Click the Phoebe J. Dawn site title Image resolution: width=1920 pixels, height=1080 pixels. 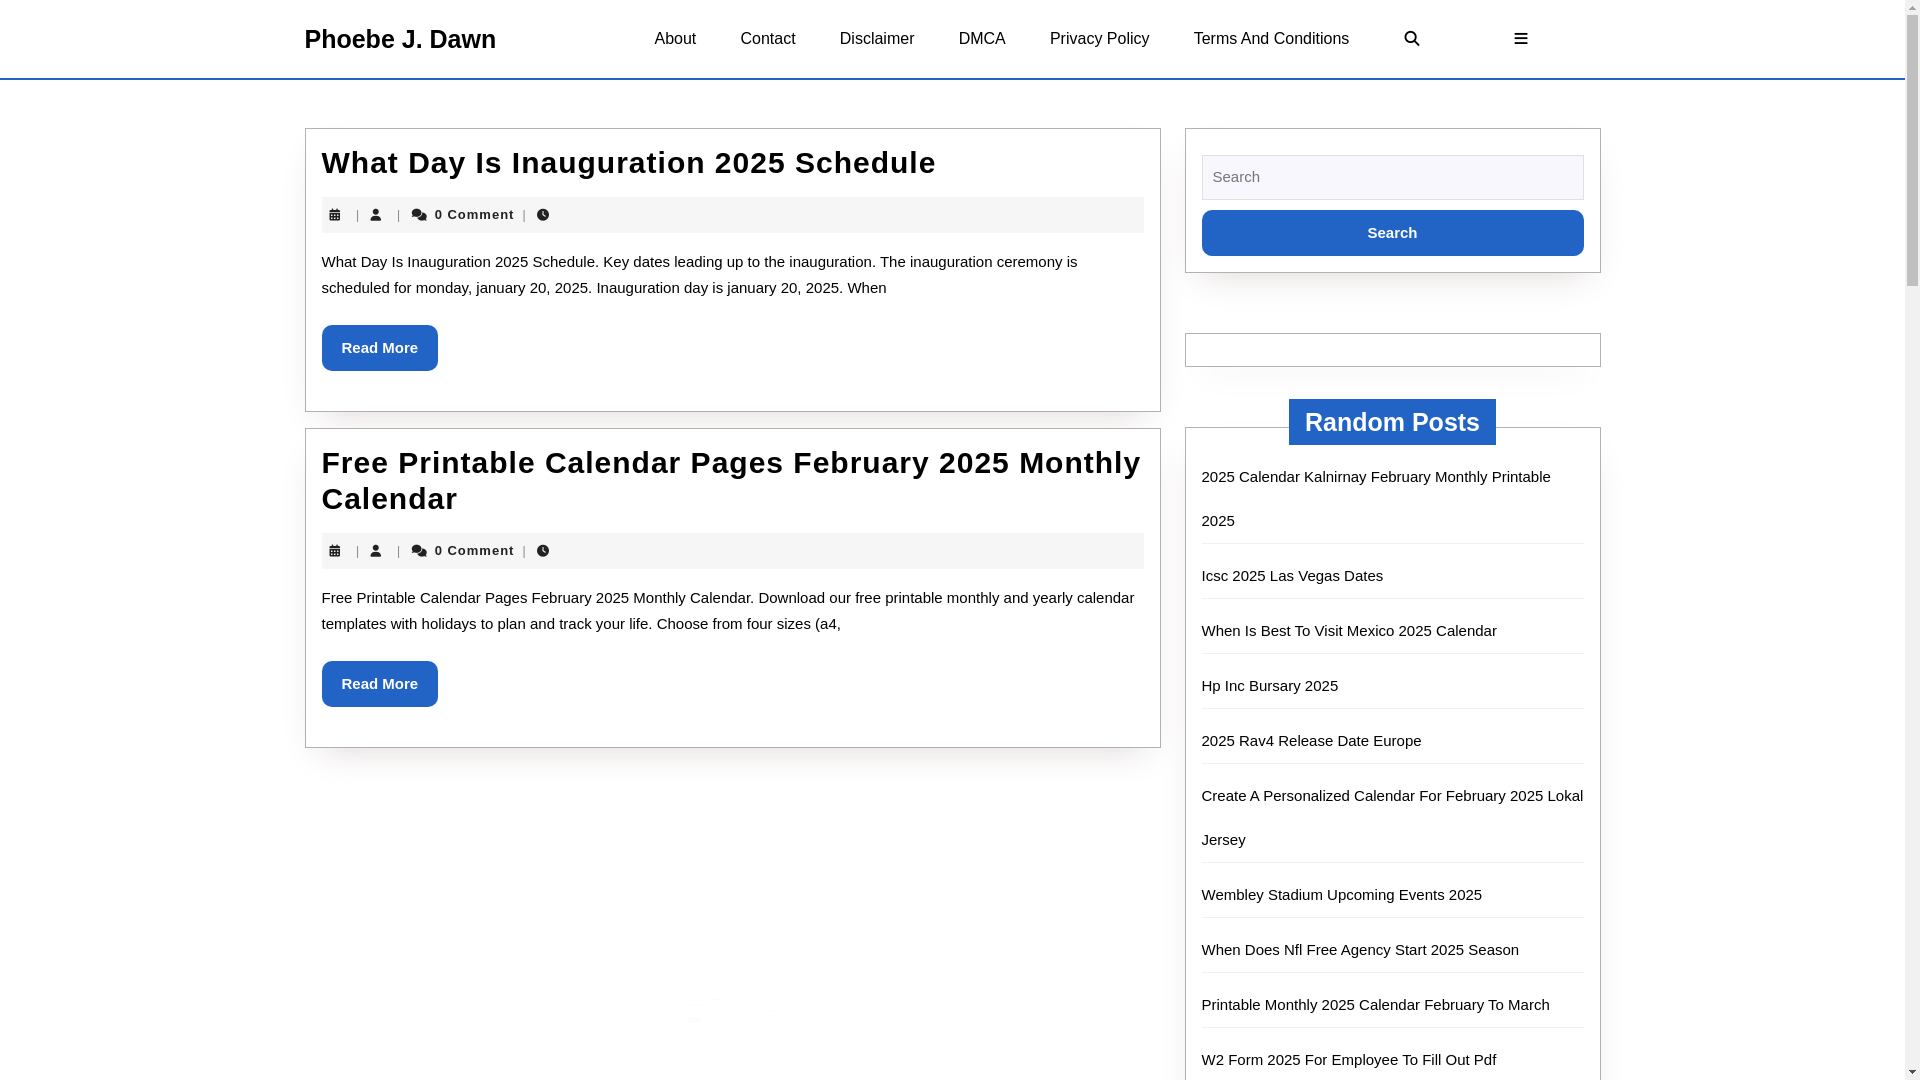point(400,39)
